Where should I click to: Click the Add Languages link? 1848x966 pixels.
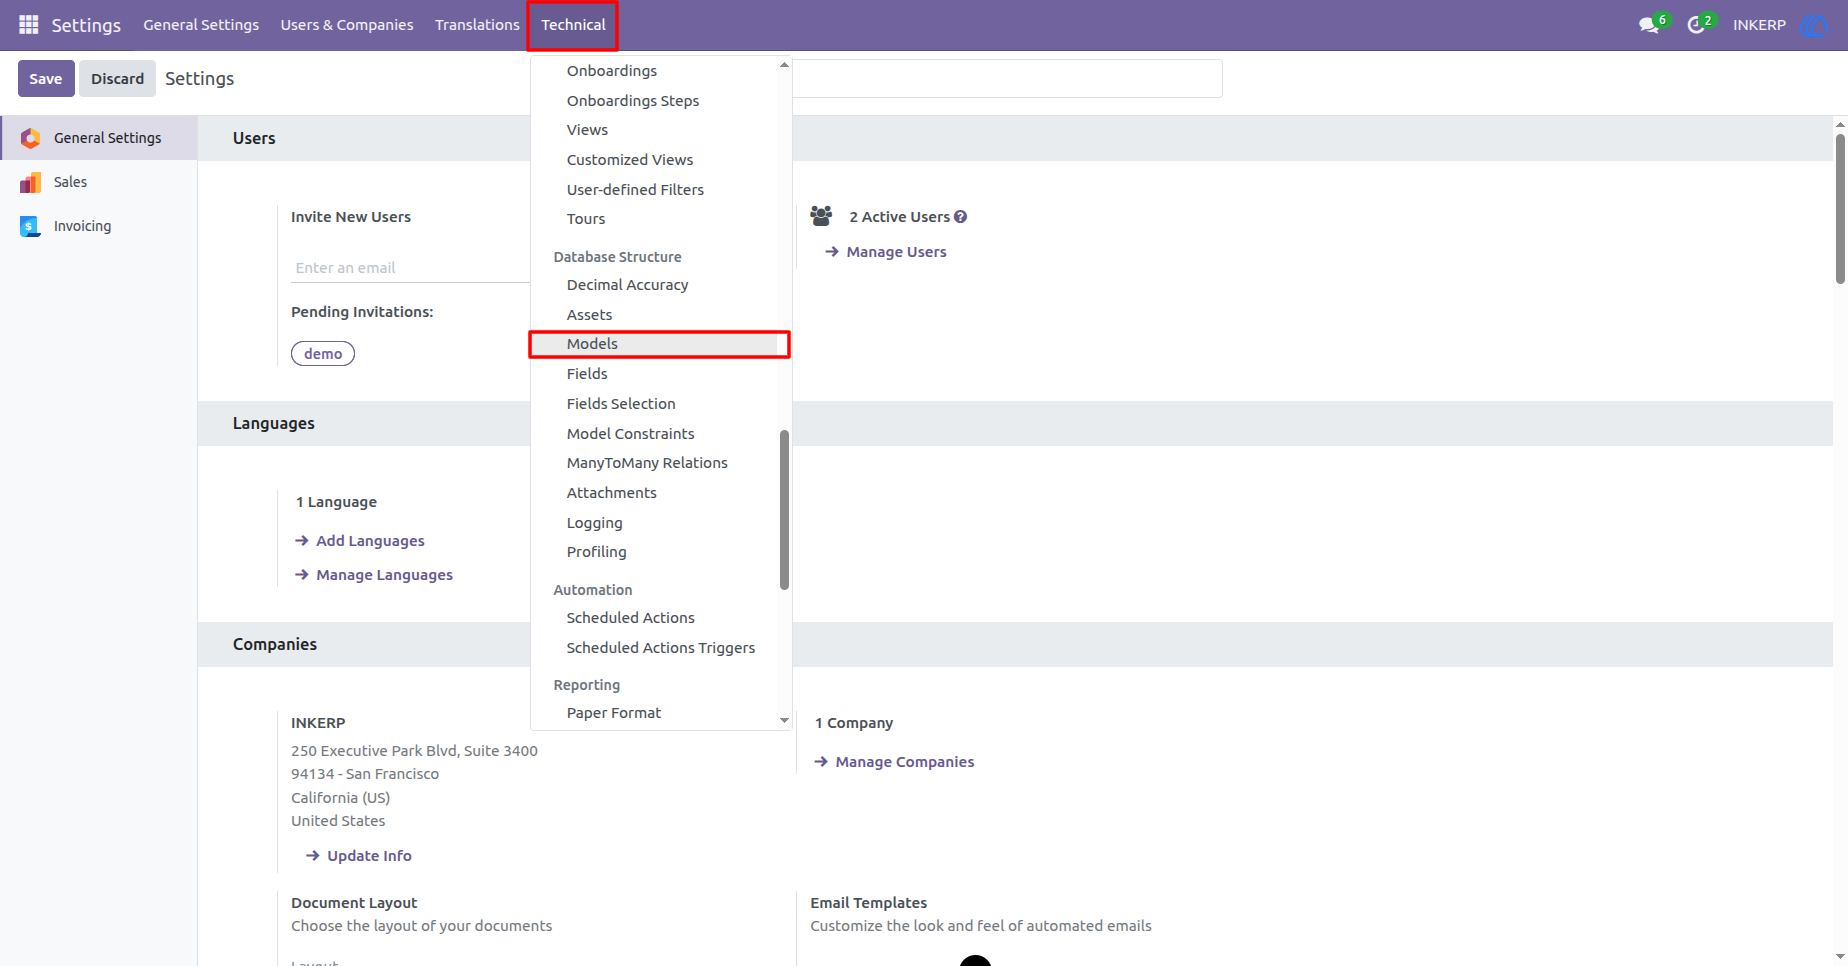tap(370, 541)
